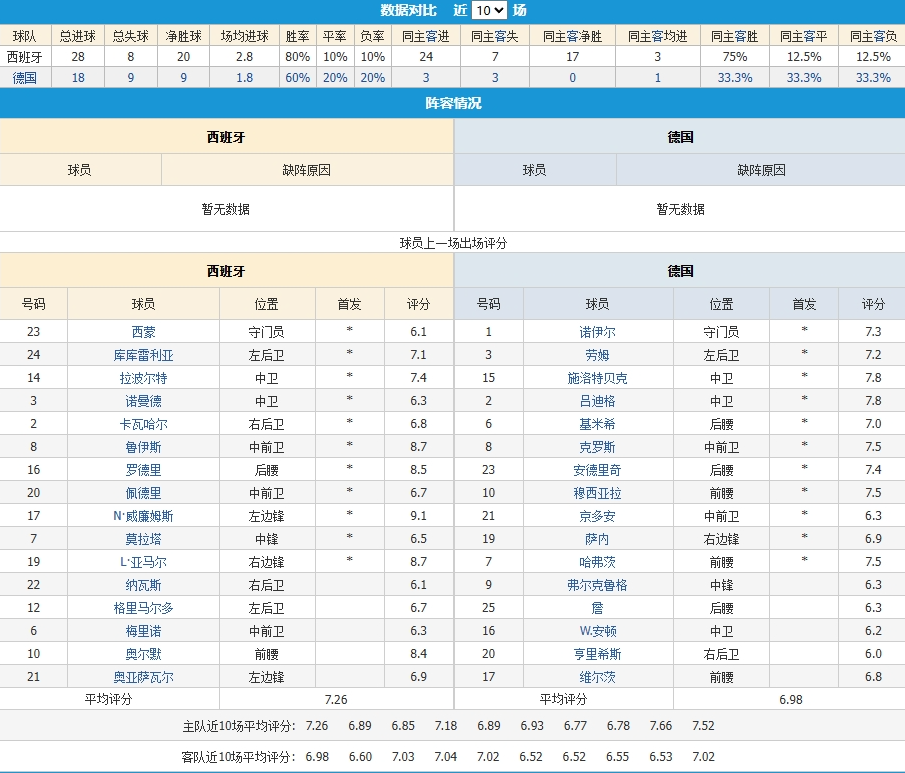Viewport: 905px width, 773px height.
Task: Click the 阵容情况 section header bar
Action: pyautogui.click(x=452, y=103)
